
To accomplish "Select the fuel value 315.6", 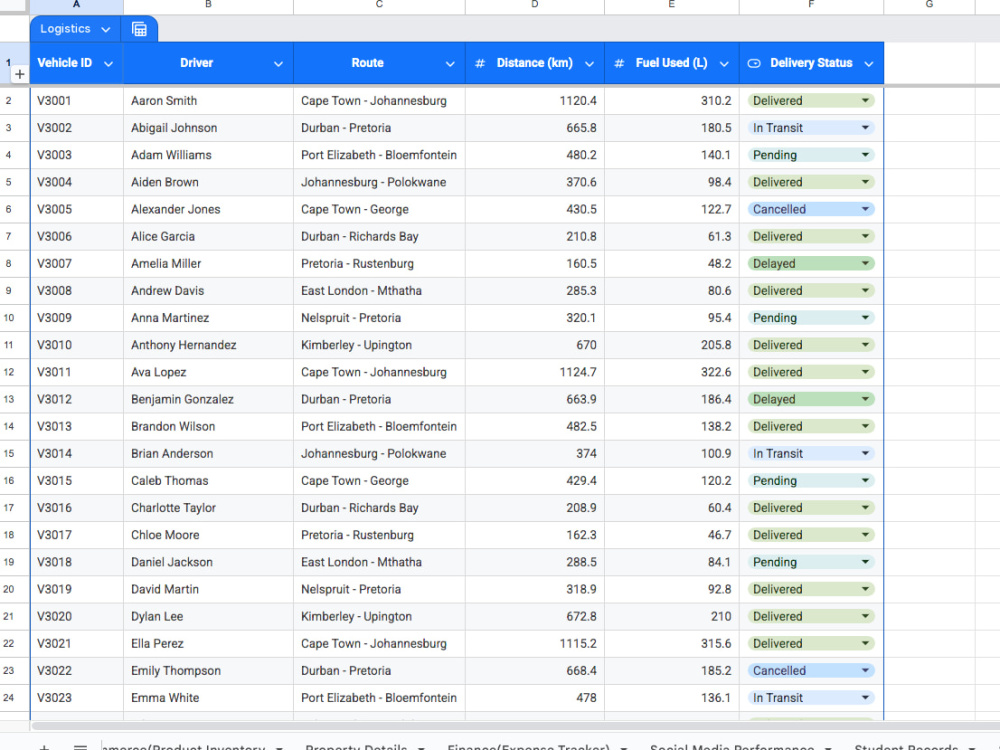I will tap(672, 643).
